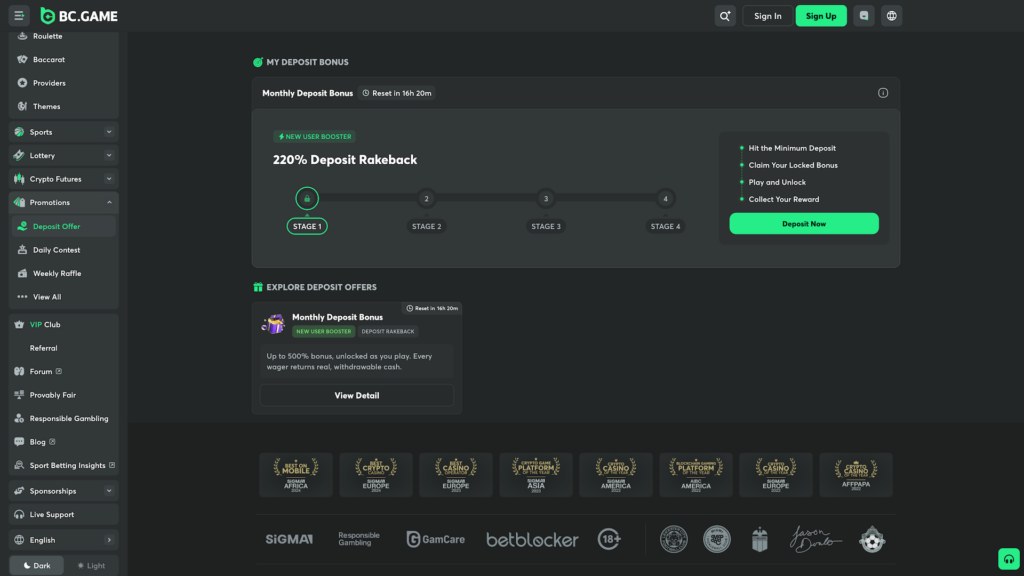The width and height of the screenshot is (1024, 576).
Task: Select the Stage 1 label pill
Action: coord(307,227)
